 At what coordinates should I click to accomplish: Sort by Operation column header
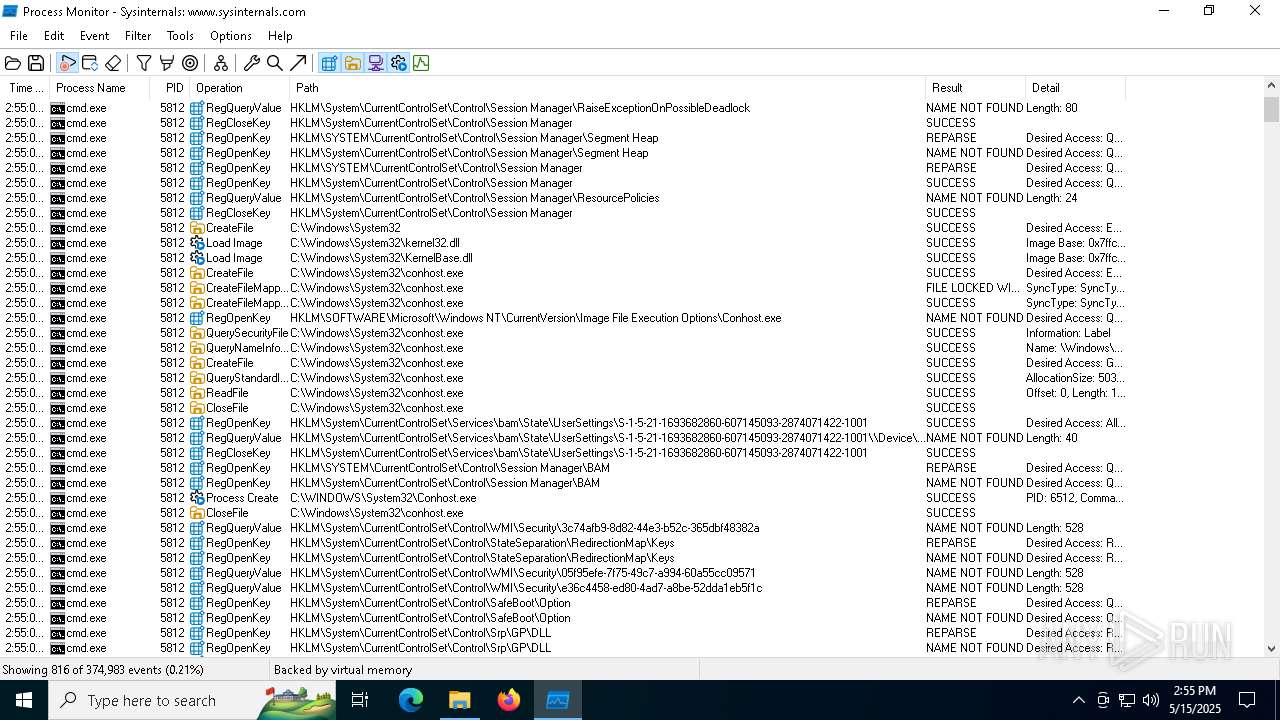click(x=239, y=88)
